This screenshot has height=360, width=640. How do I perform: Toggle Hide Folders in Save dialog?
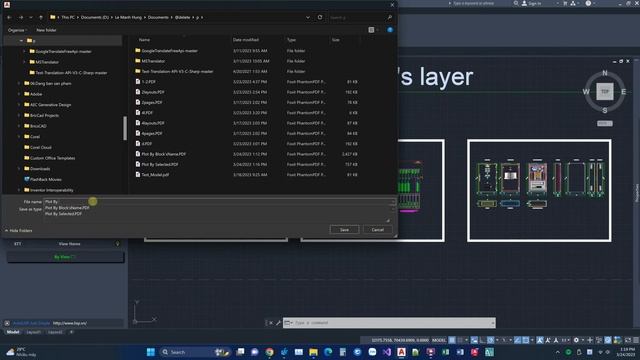click(x=19, y=231)
